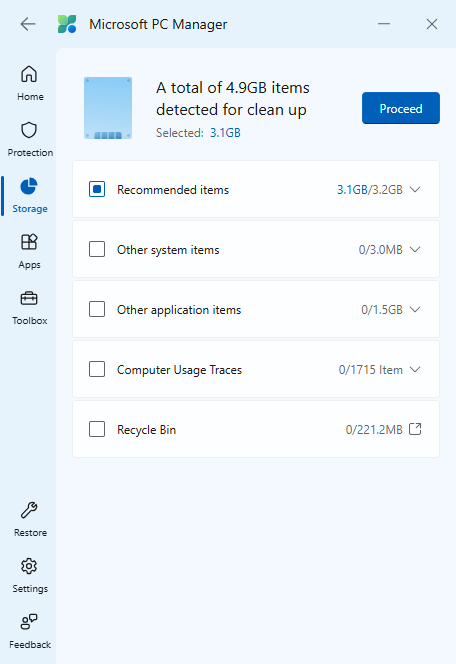Click the Microsoft PC Manager title text
This screenshot has height=664, width=456.
(x=158, y=25)
